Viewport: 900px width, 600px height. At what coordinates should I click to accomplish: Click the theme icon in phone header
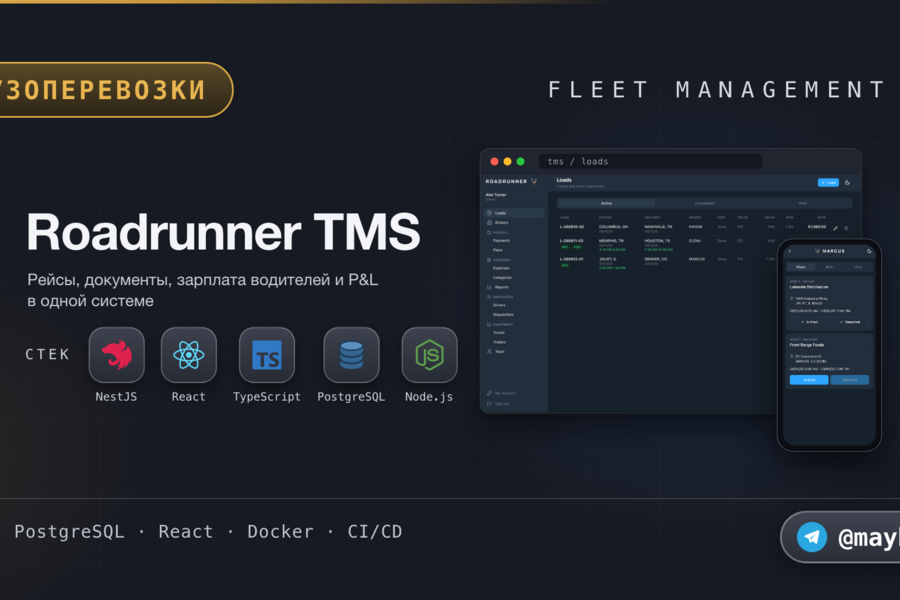pos(869,251)
